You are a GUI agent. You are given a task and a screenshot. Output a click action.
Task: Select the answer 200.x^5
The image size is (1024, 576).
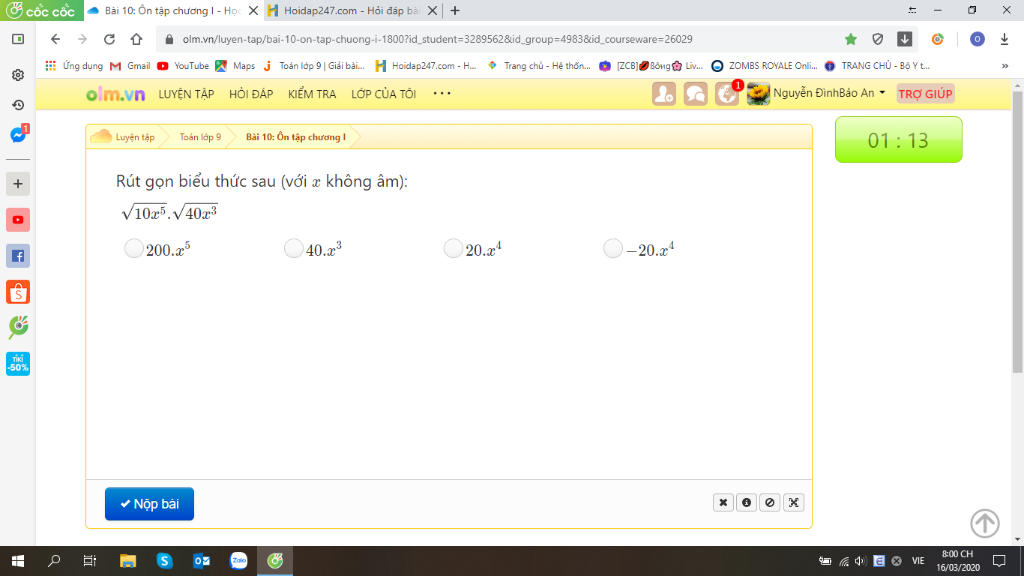(134, 249)
